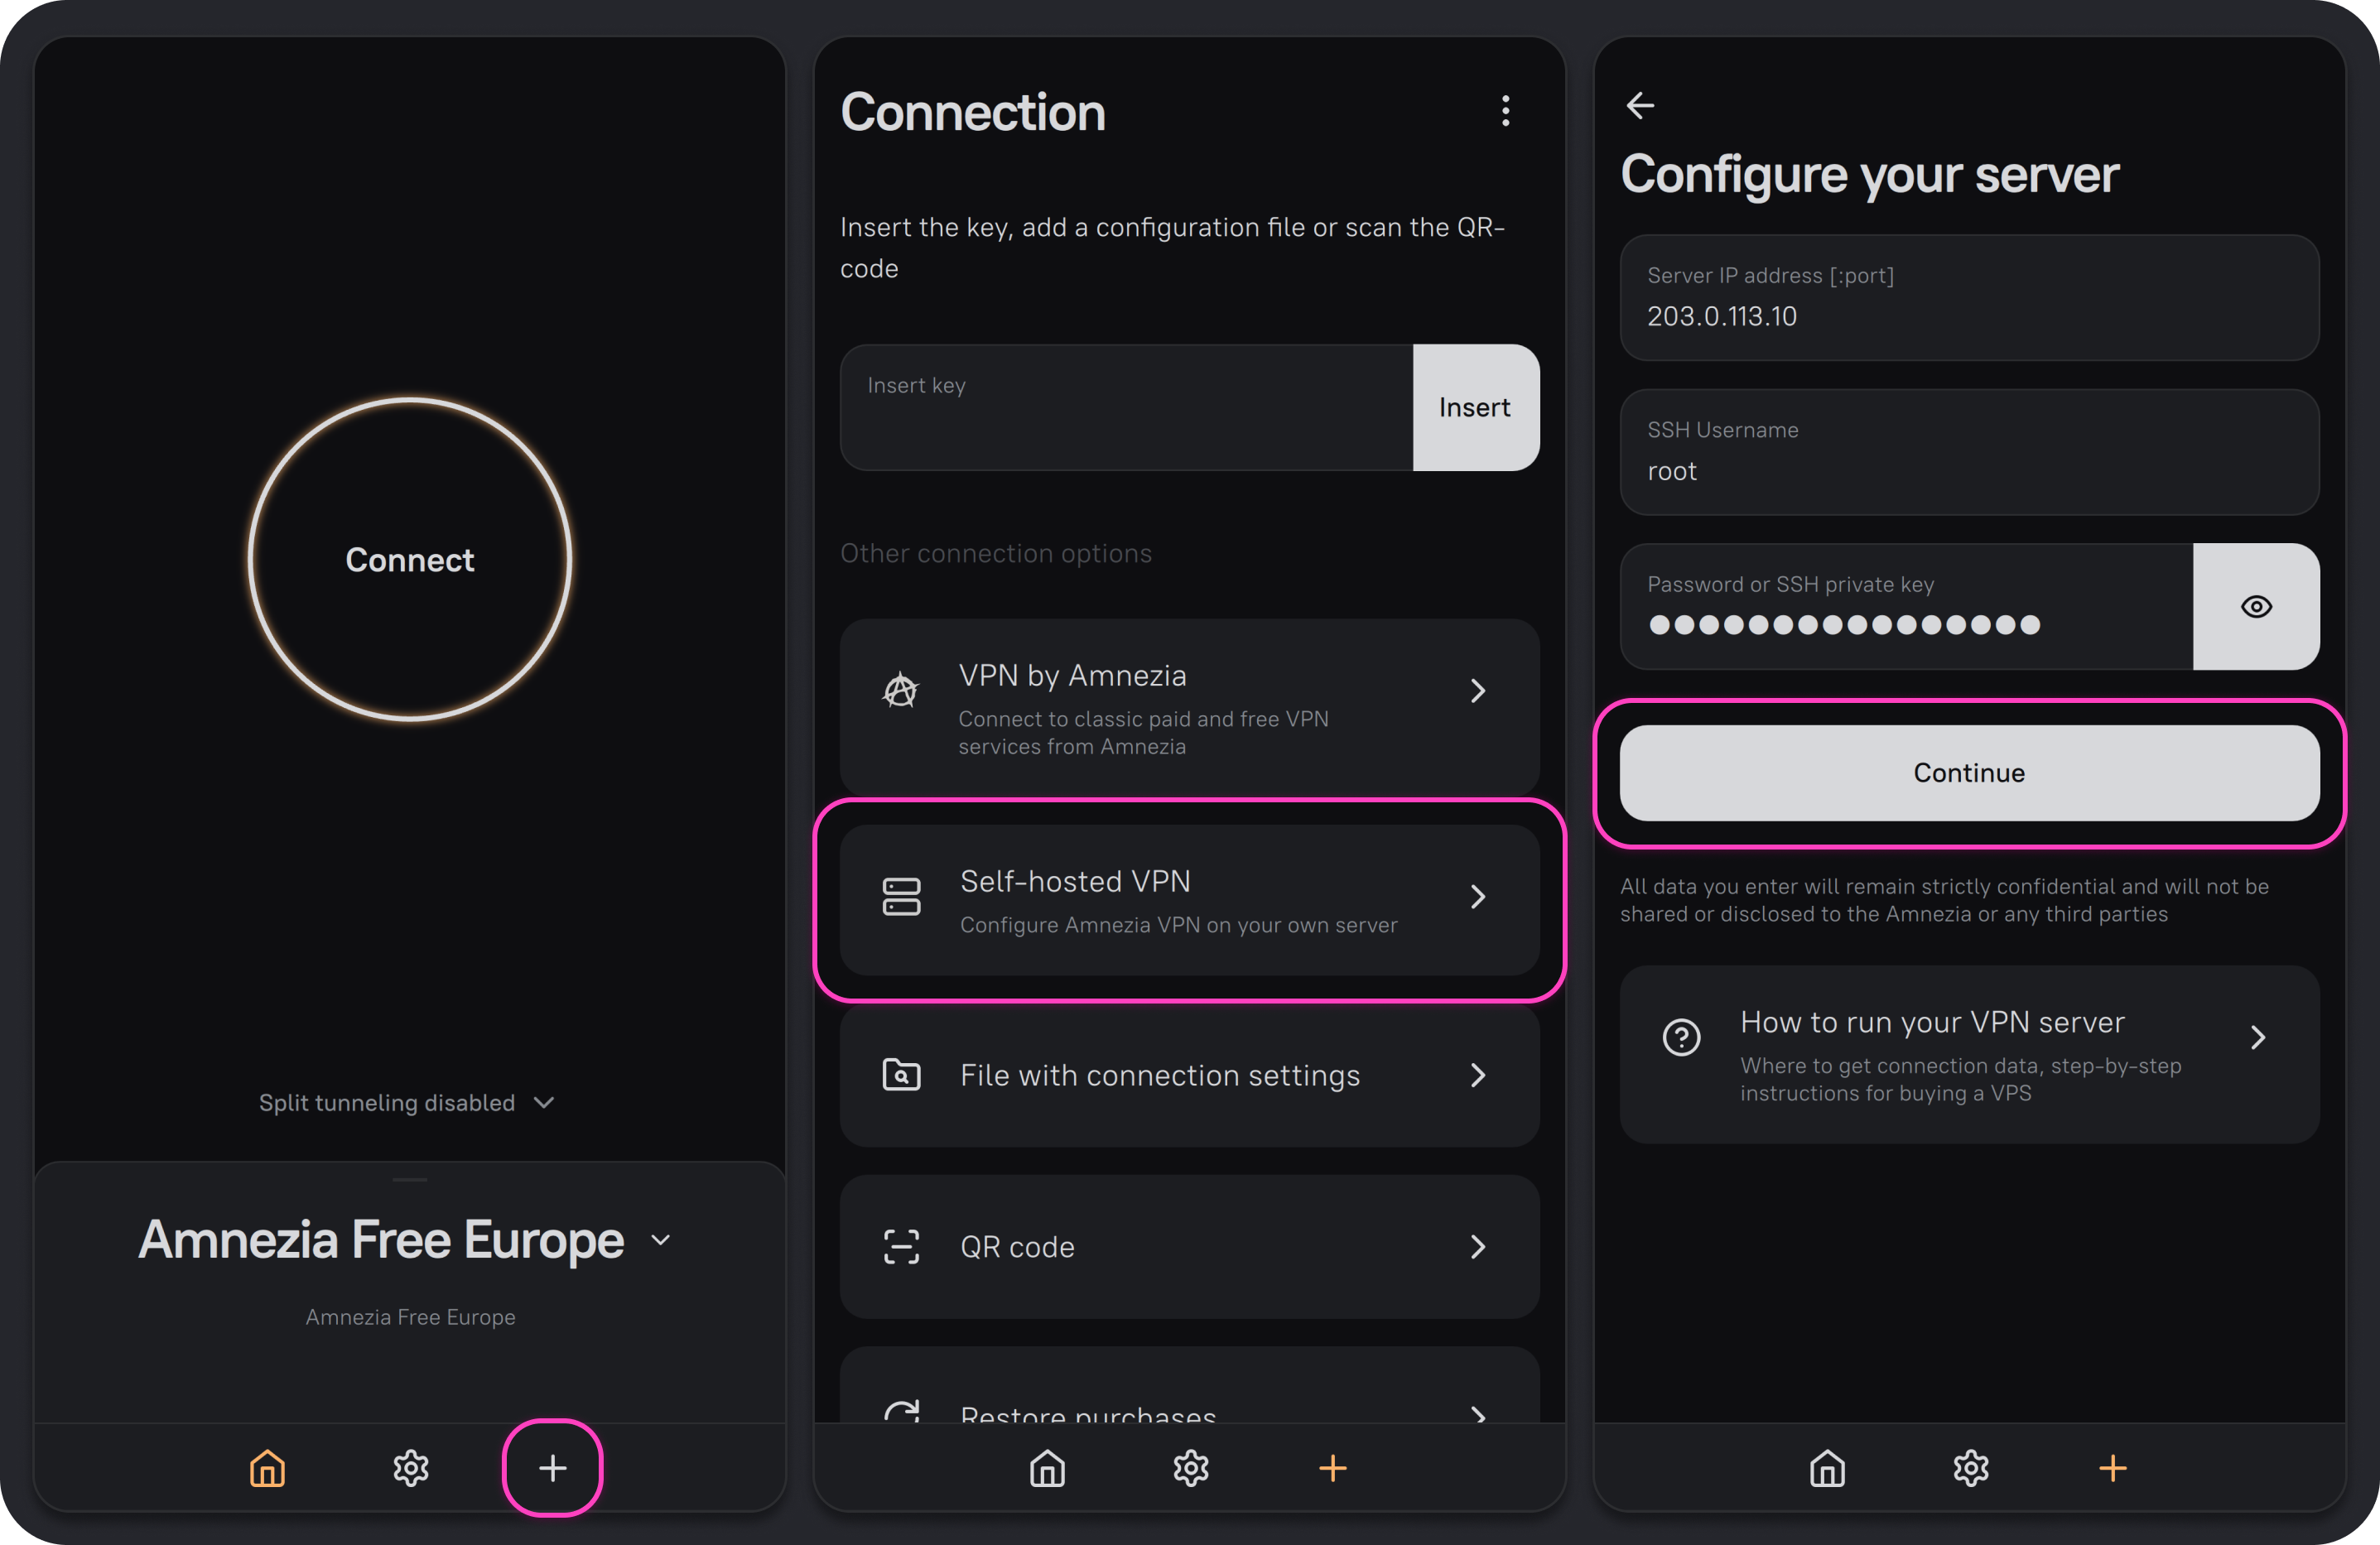Expand Split tunneling disabled dropdown
This screenshot has height=1545, width=2380.
[406, 1102]
